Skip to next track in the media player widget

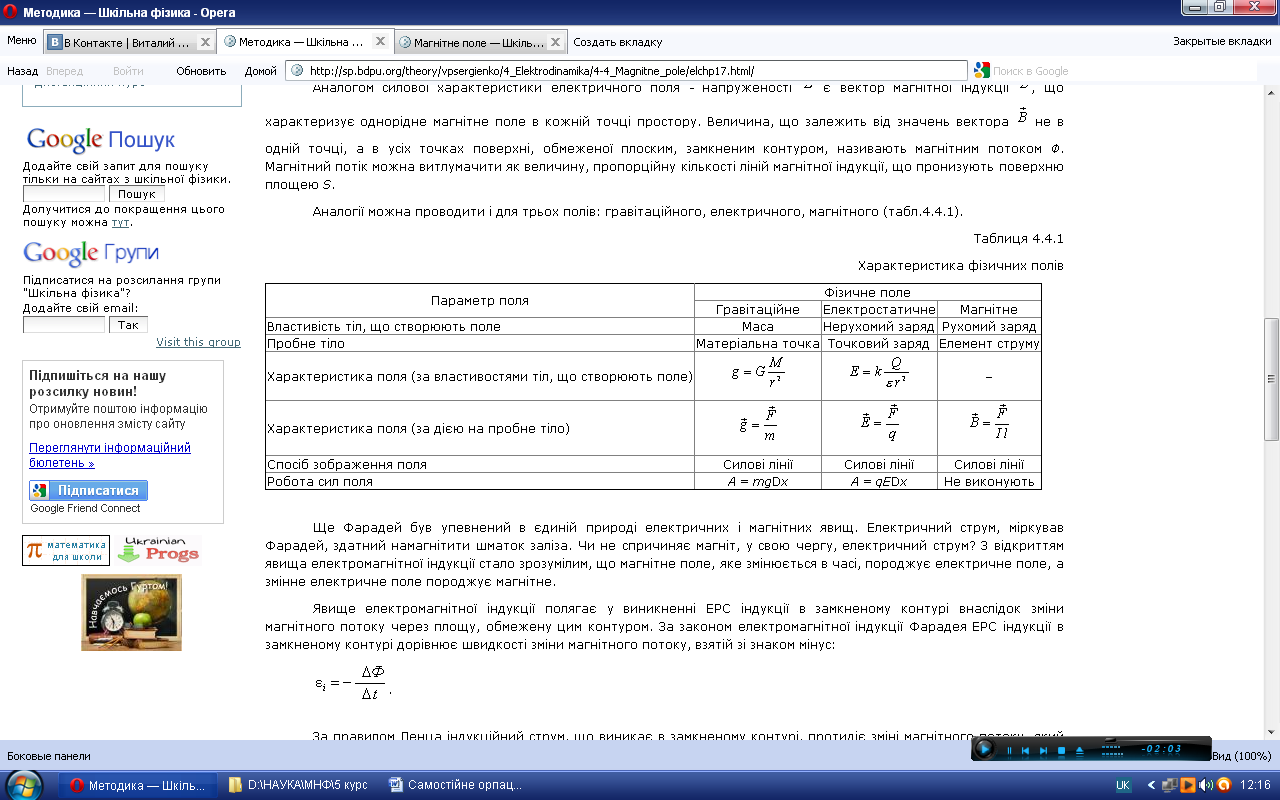pyautogui.click(x=1043, y=750)
